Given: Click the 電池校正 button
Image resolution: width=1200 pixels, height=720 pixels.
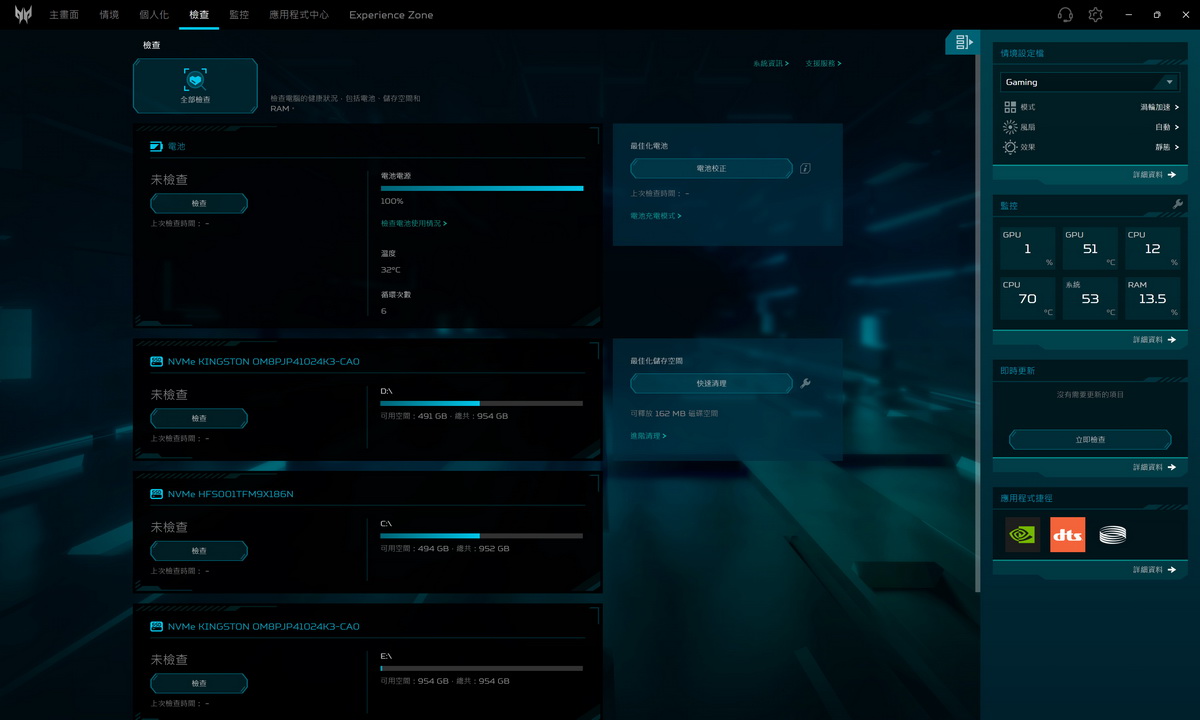Looking at the screenshot, I should coord(712,168).
